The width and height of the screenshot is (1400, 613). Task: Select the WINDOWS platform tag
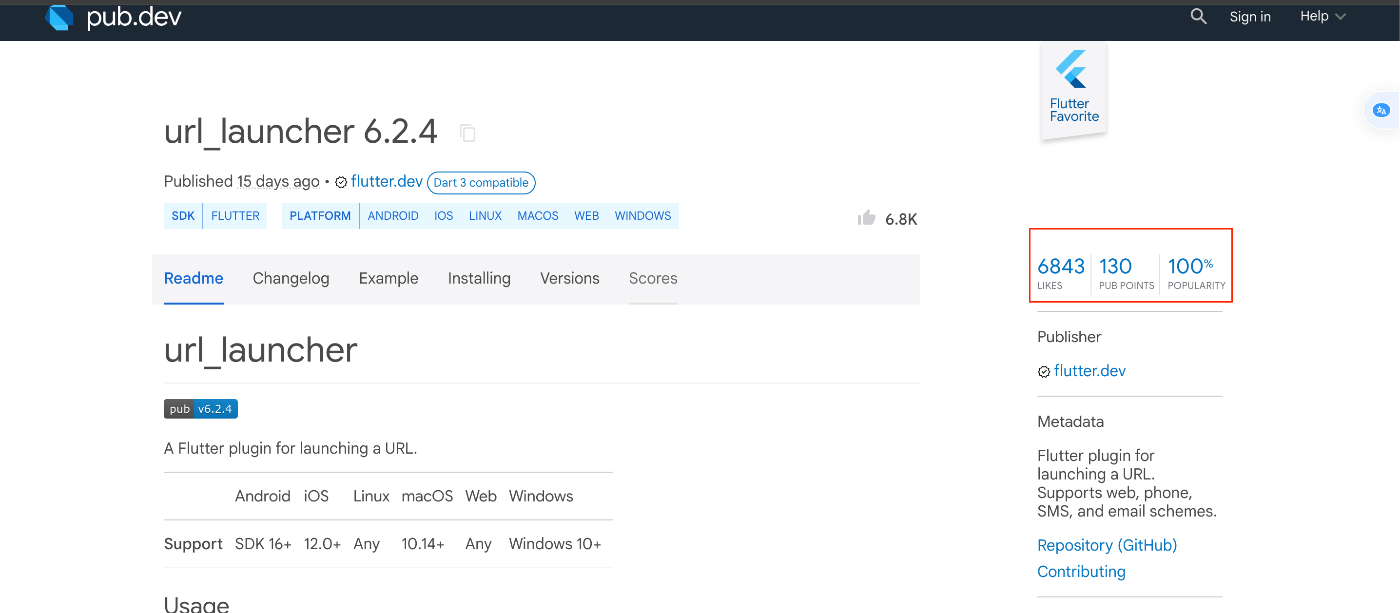(x=643, y=216)
